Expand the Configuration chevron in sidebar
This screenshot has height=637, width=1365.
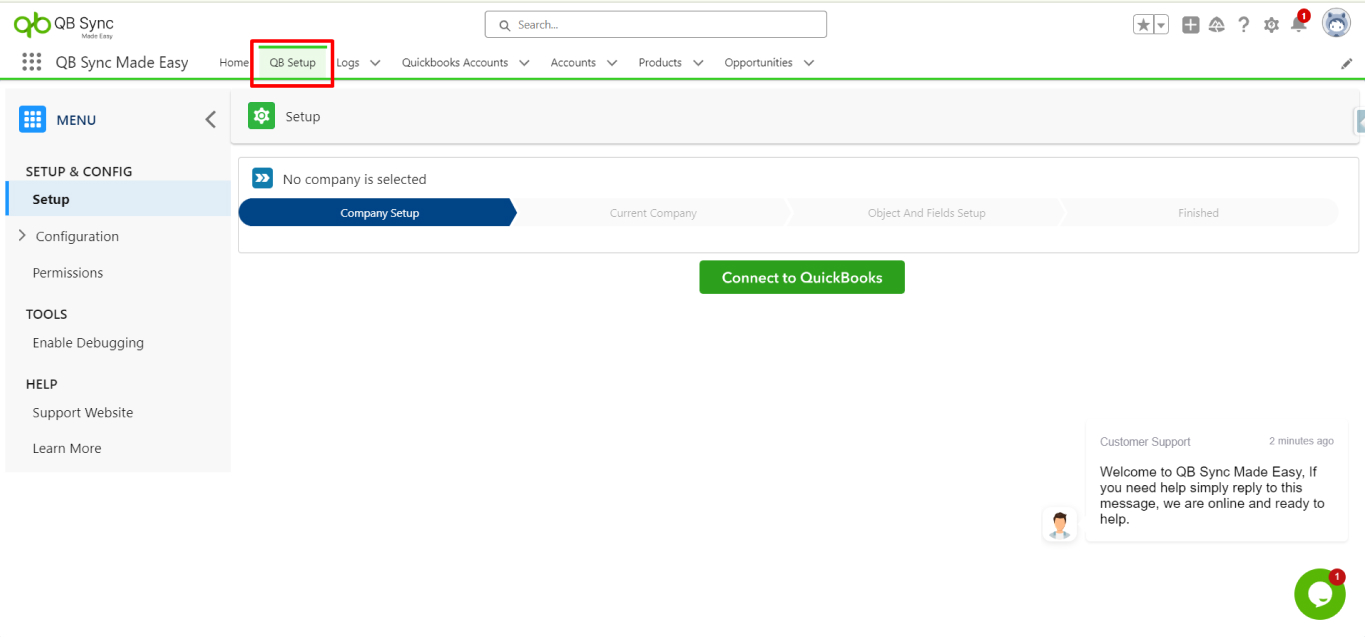(22, 236)
